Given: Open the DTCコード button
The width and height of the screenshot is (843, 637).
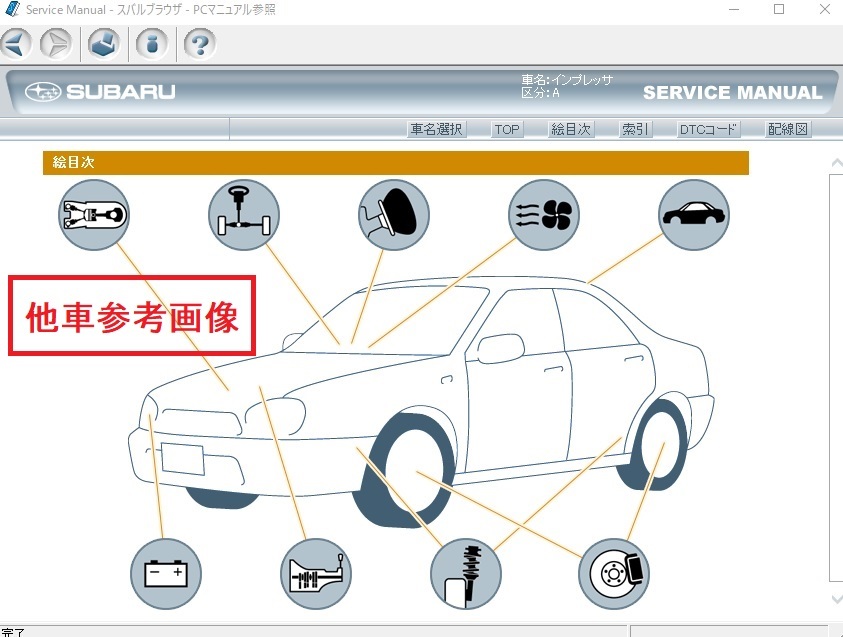Looking at the screenshot, I should 708,129.
